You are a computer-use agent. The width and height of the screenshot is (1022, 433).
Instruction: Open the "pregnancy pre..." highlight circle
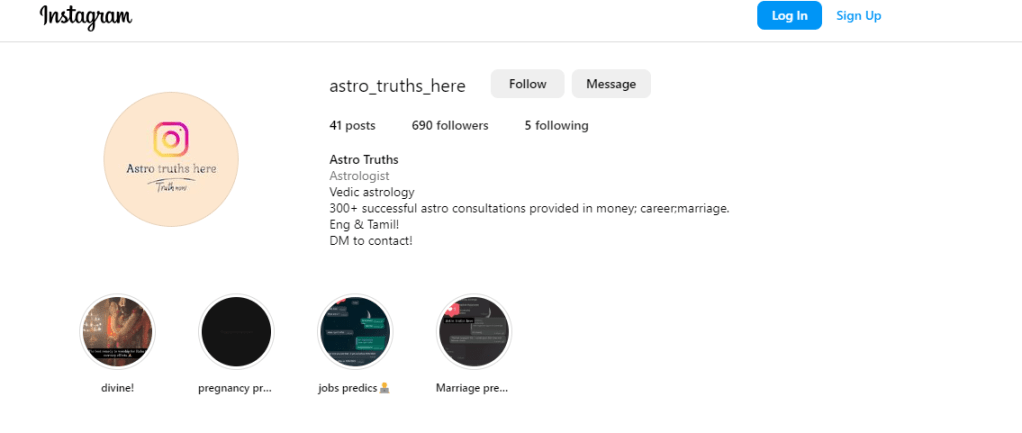click(236, 332)
